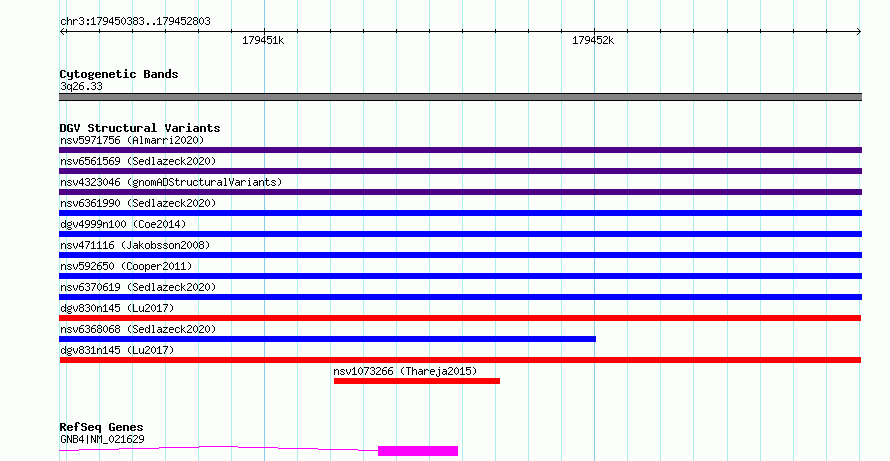Click the 179451k ruler tick label
This screenshot has width=890, height=461.
(263, 40)
